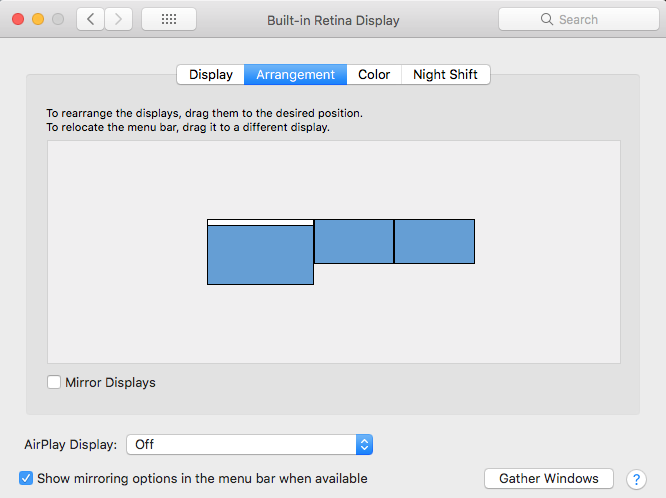This screenshot has height=498, width=666.
Task: Open the AirPlay Display dropdown
Action: pos(249,444)
